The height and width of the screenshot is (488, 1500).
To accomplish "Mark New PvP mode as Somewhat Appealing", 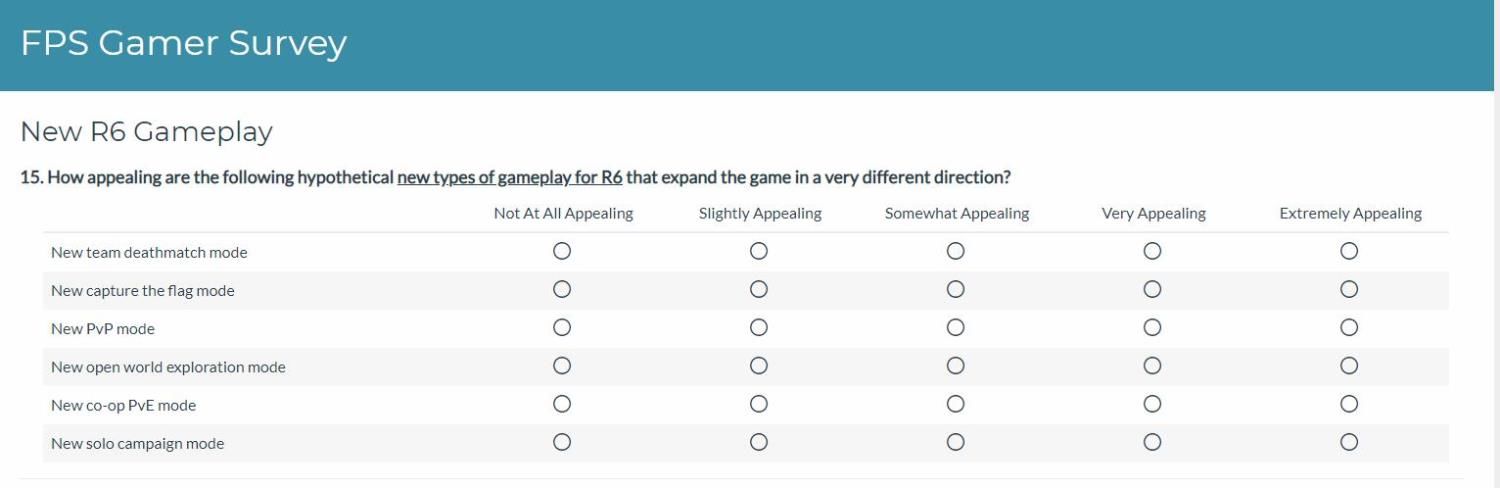I will [x=955, y=328].
